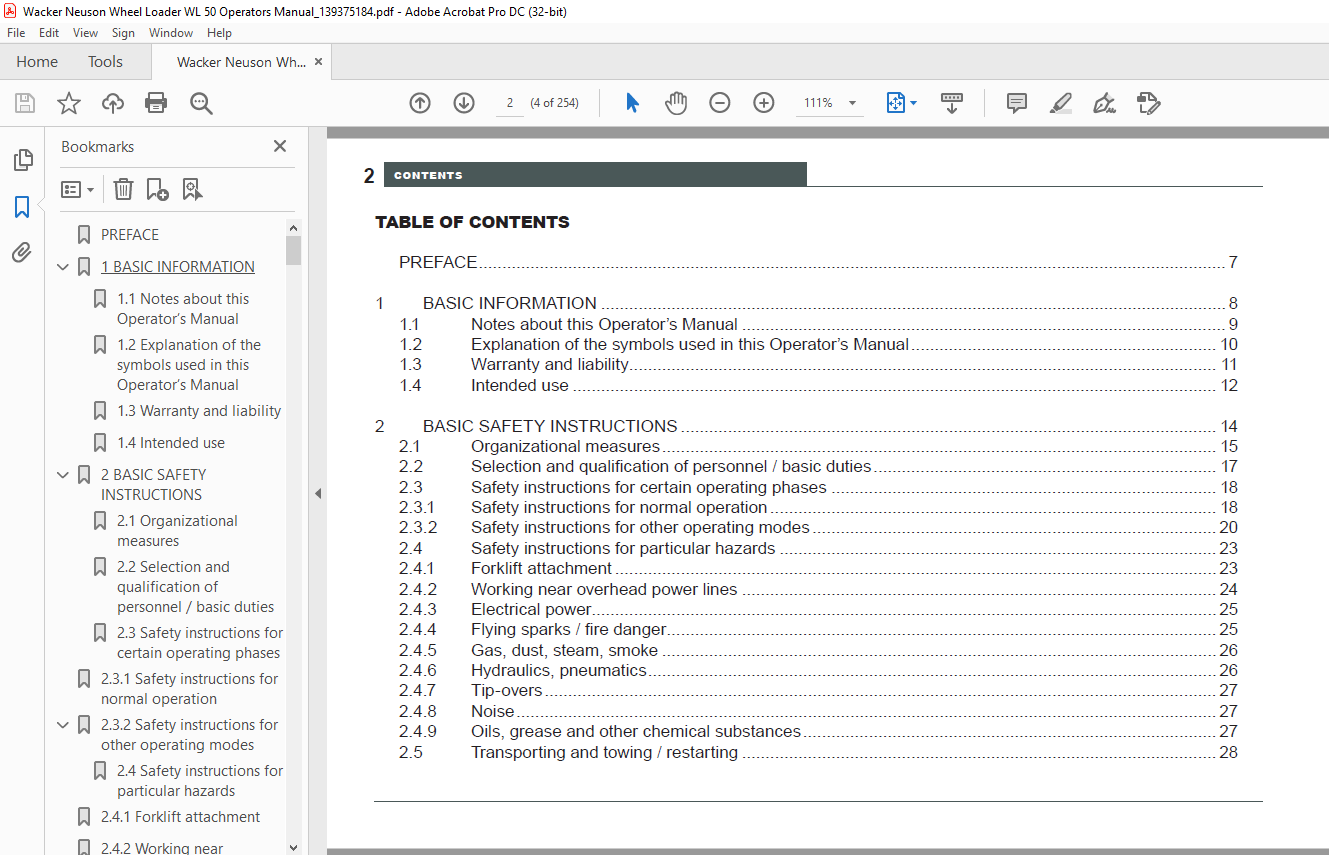Select the Highlight text pen tool
Image resolution: width=1329 pixels, height=855 pixels.
1061,103
